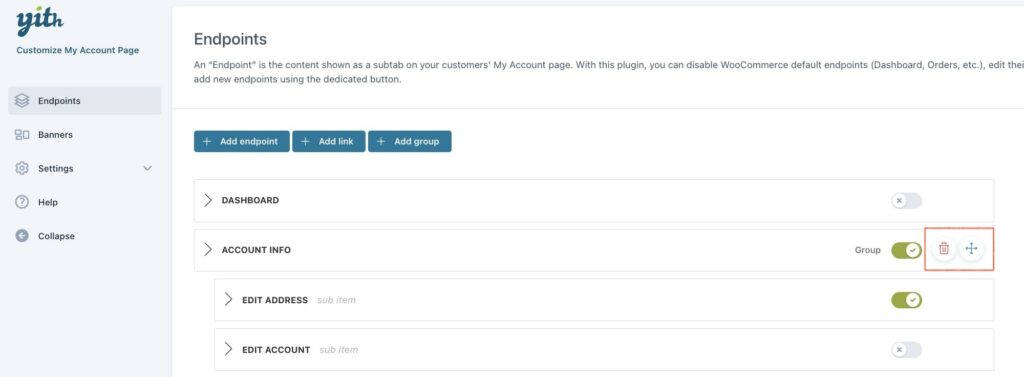This screenshot has width=1024, height=377.
Task: Turn off the Edit Address toggle
Action: click(906, 300)
